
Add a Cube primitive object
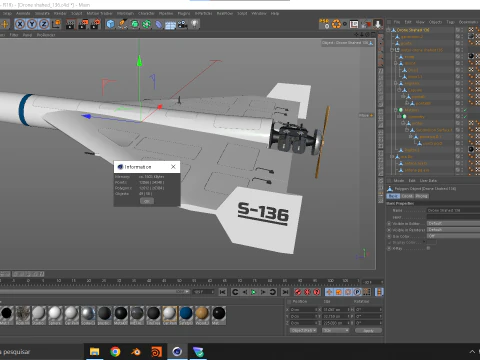pos(110,24)
